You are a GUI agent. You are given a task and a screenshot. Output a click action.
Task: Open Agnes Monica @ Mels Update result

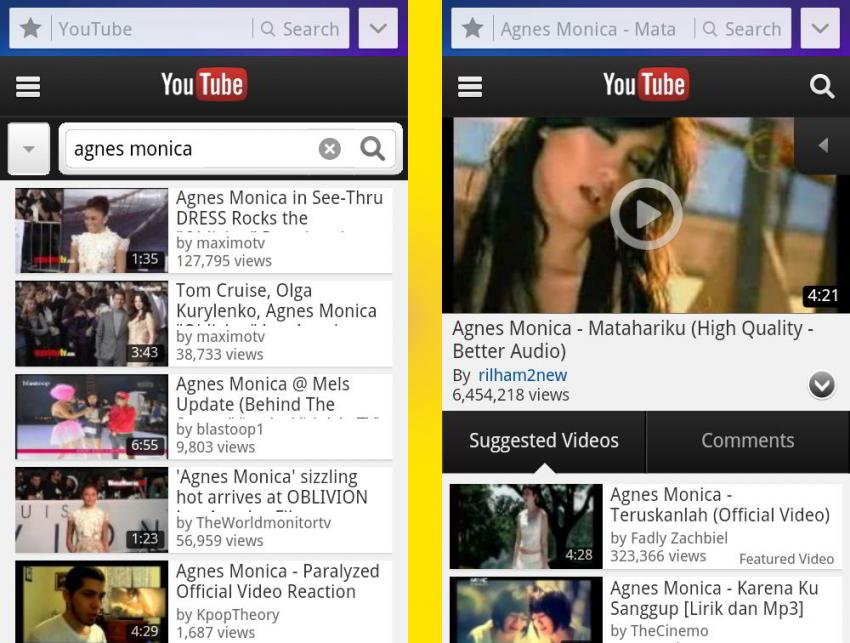tap(203, 416)
